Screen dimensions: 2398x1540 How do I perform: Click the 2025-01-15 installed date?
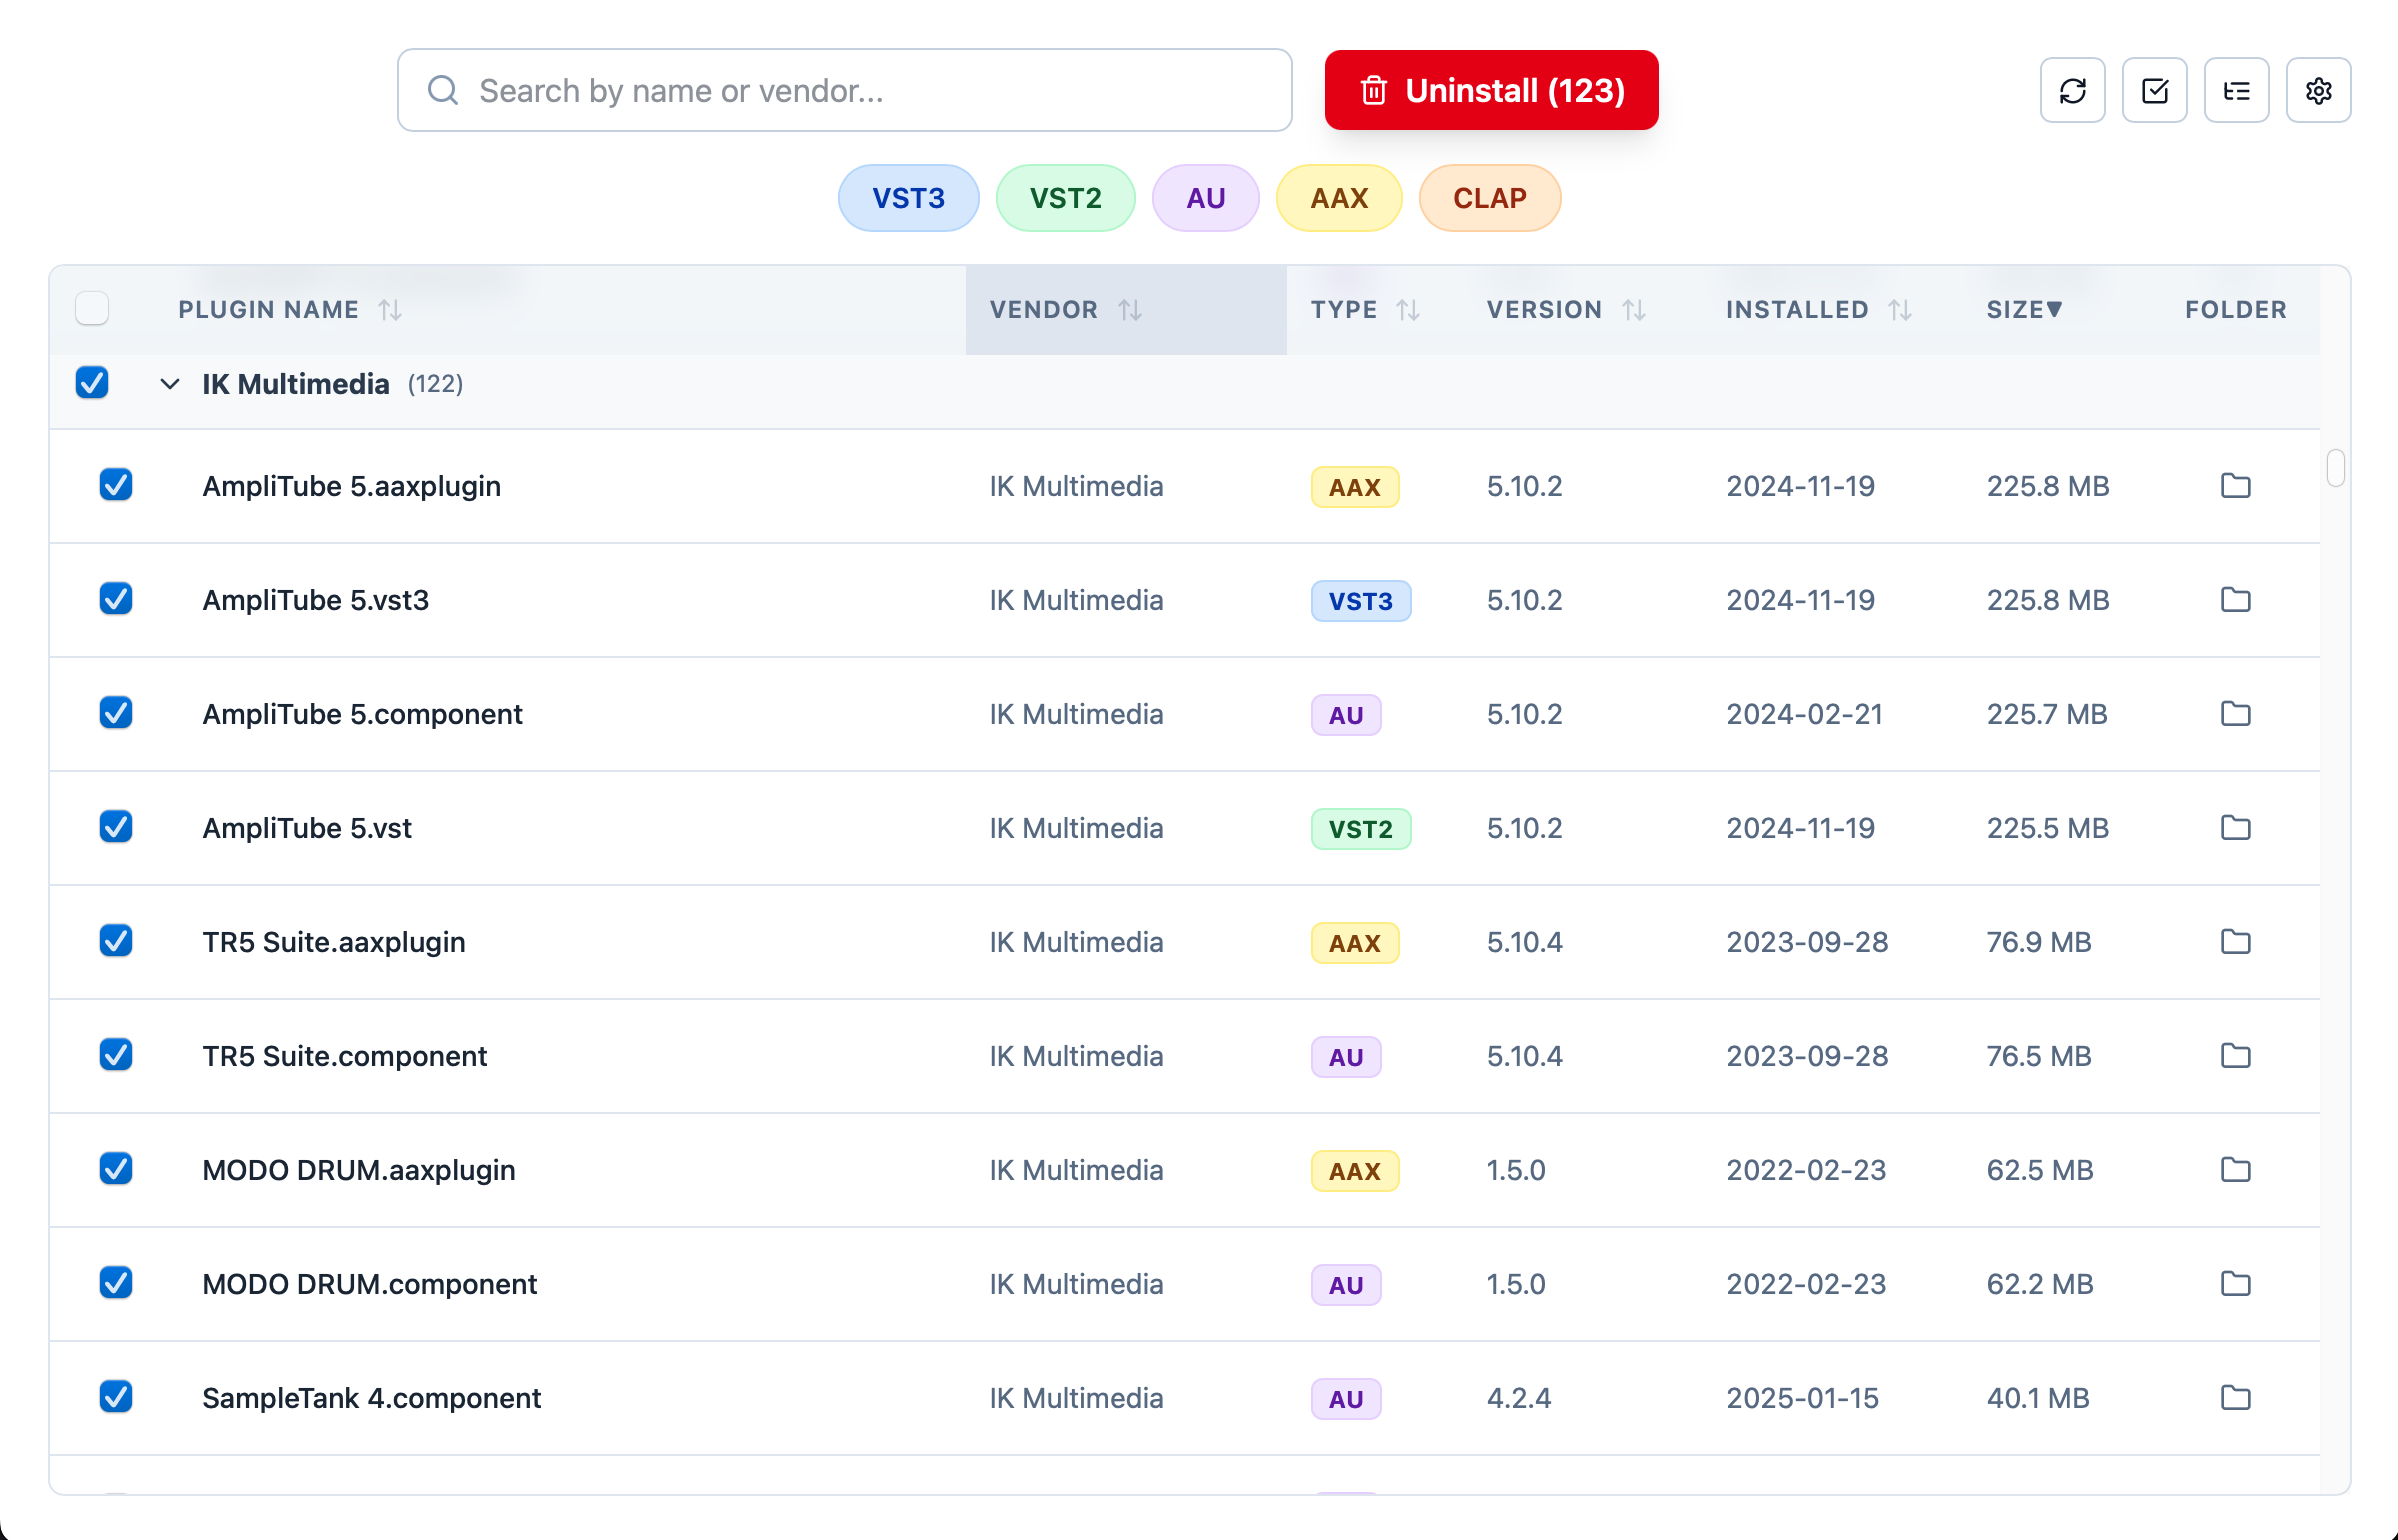pyautogui.click(x=1802, y=1398)
